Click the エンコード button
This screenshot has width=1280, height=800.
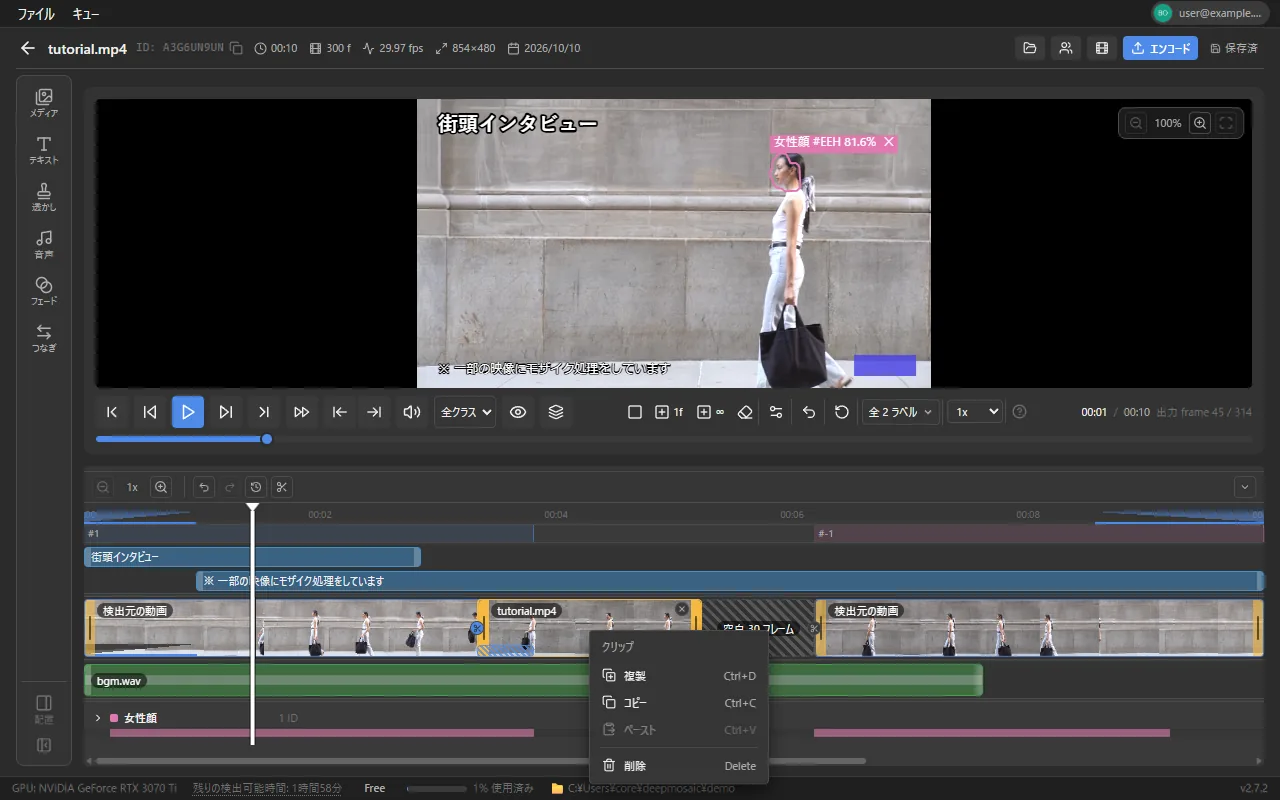pos(1160,48)
